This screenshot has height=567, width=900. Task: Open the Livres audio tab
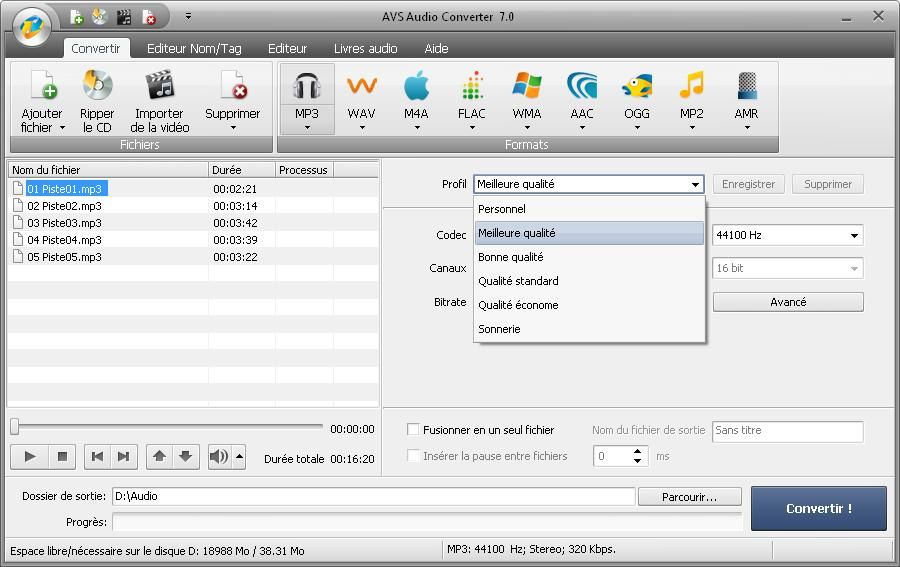pyautogui.click(x=366, y=48)
